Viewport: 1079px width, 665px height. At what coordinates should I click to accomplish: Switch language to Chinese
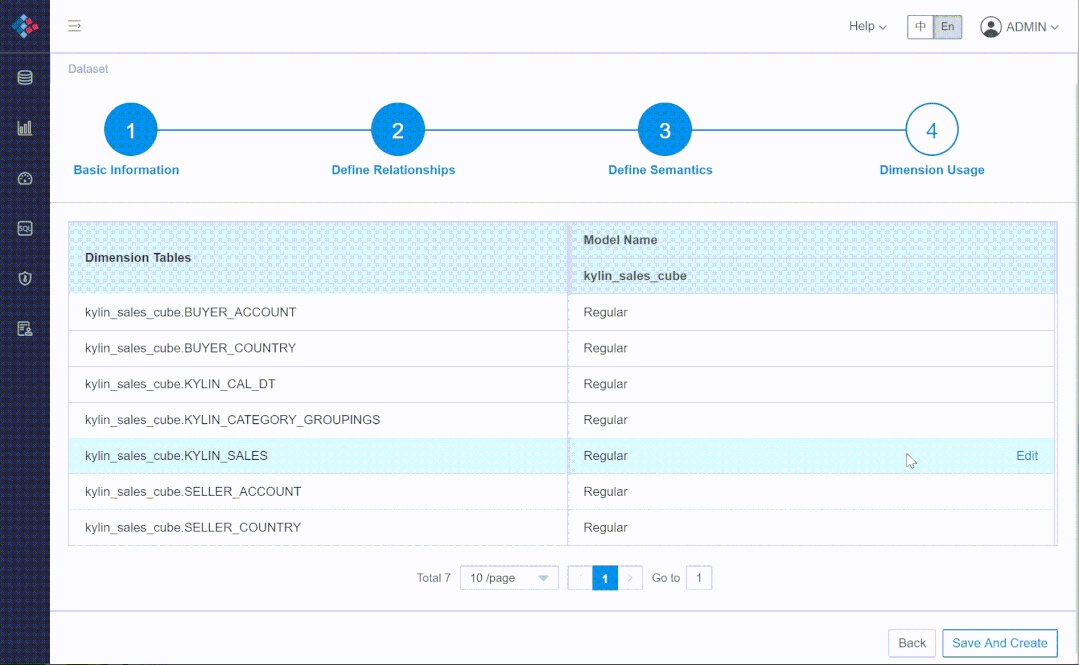[x=920, y=27]
